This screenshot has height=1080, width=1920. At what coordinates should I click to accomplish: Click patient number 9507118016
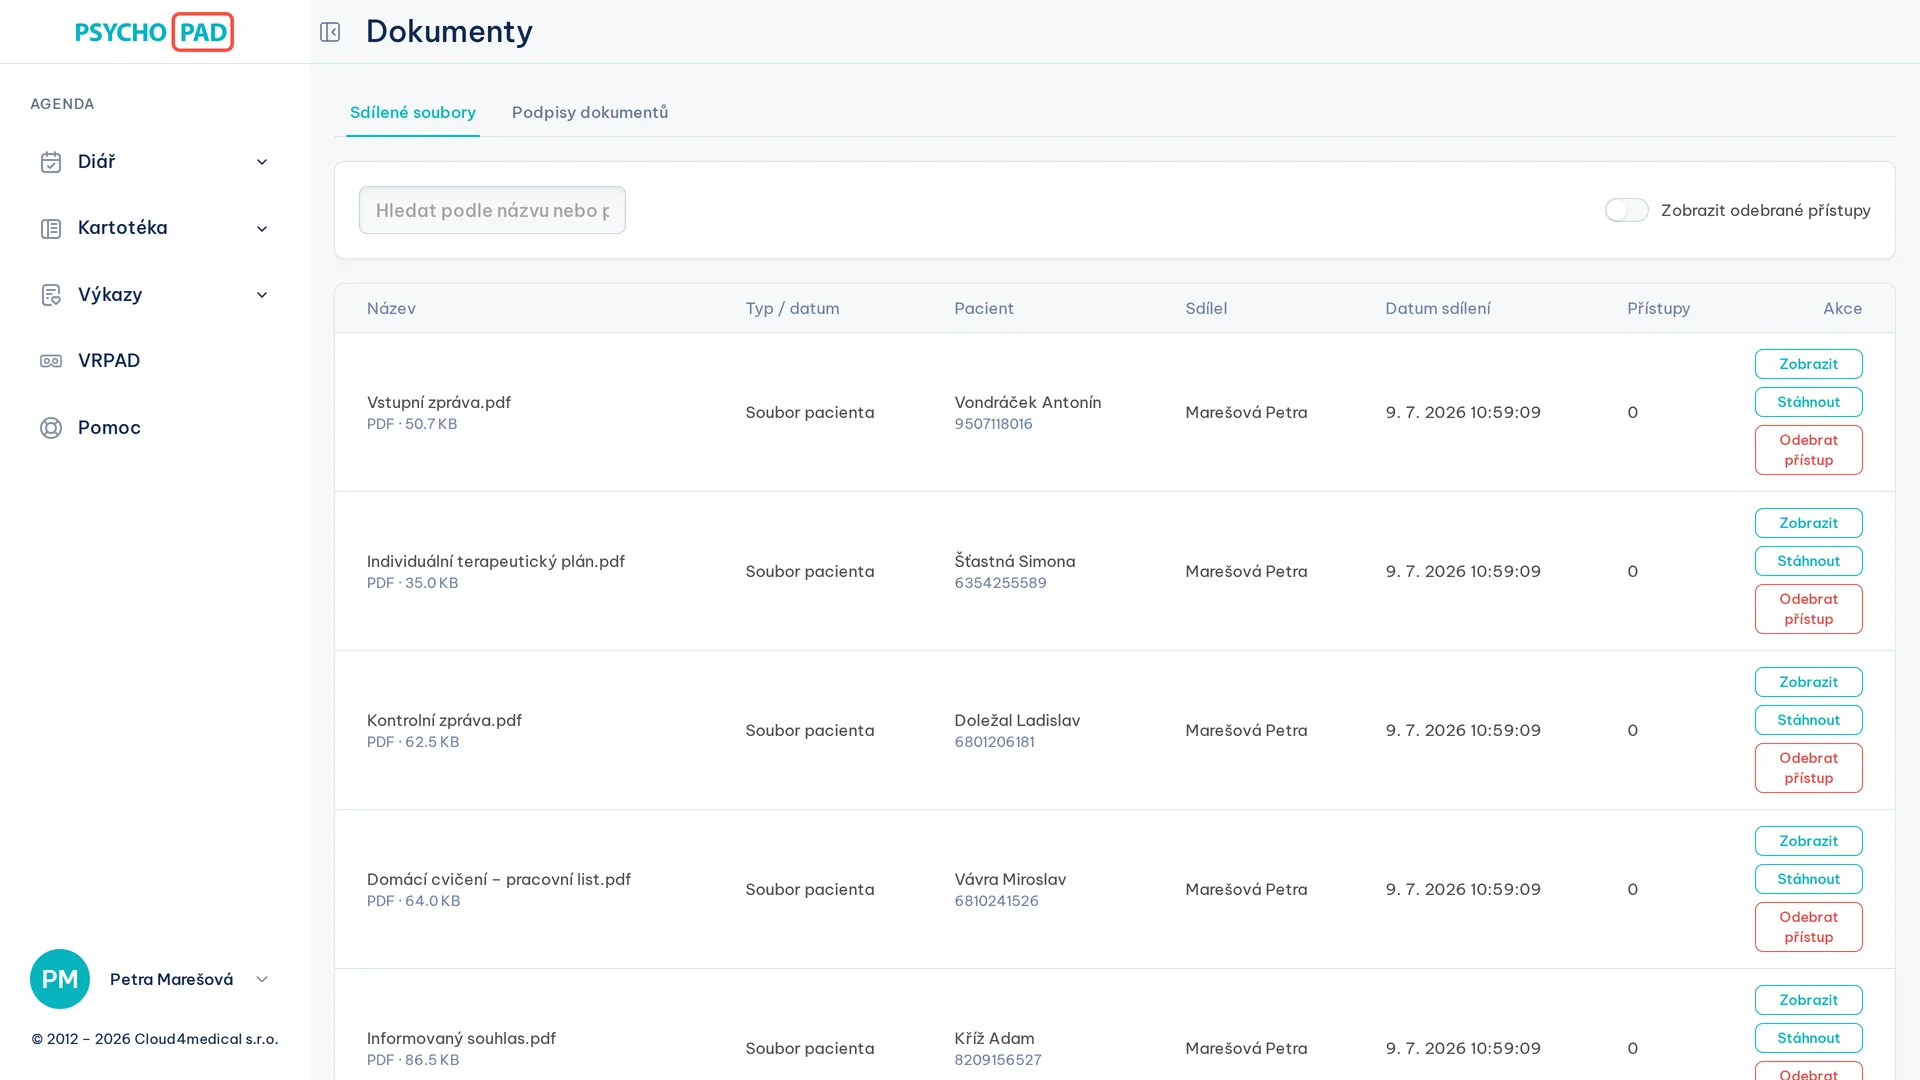click(993, 424)
